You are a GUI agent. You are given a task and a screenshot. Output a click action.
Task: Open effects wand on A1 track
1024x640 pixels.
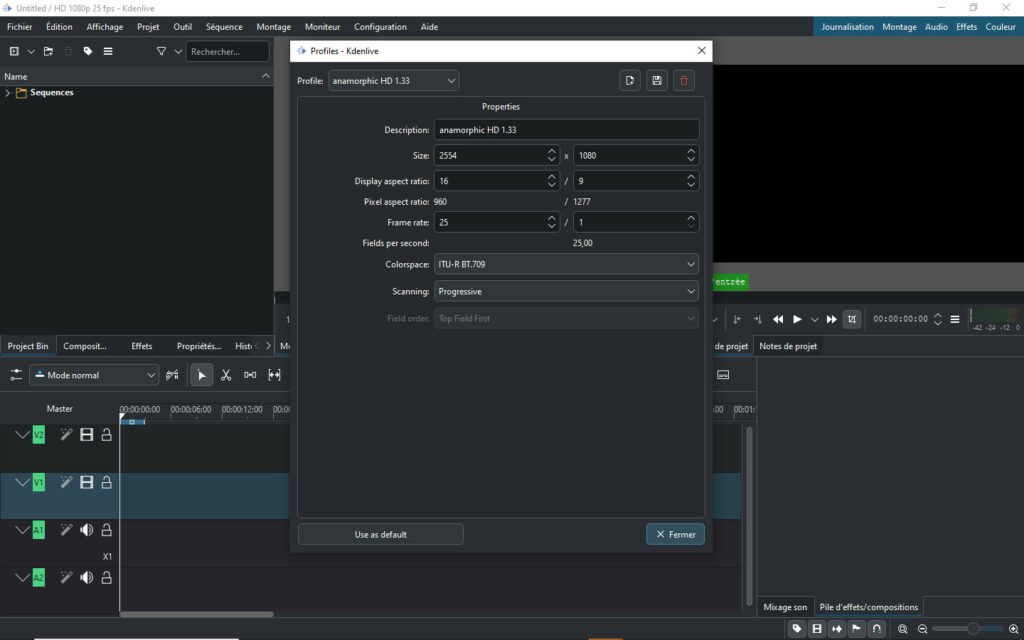[x=66, y=530]
